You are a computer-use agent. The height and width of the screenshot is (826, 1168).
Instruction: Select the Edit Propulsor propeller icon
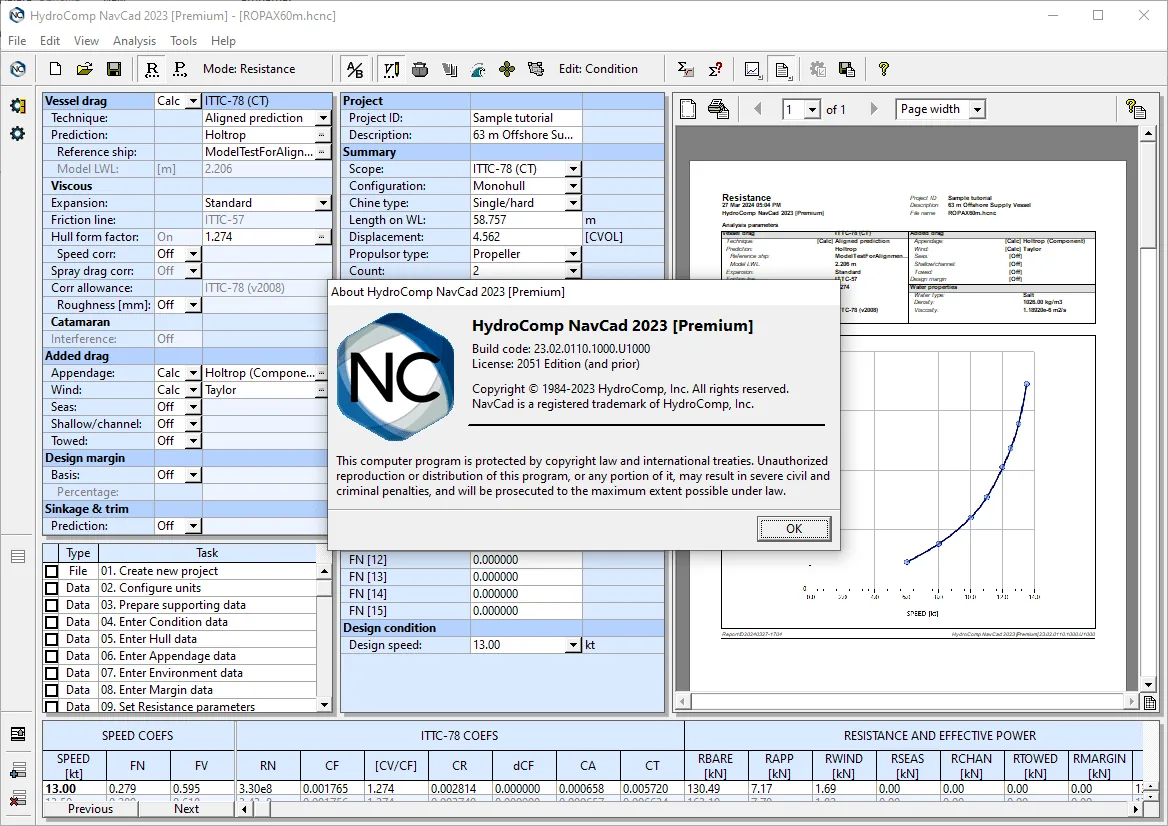click(x=507, y=69)
